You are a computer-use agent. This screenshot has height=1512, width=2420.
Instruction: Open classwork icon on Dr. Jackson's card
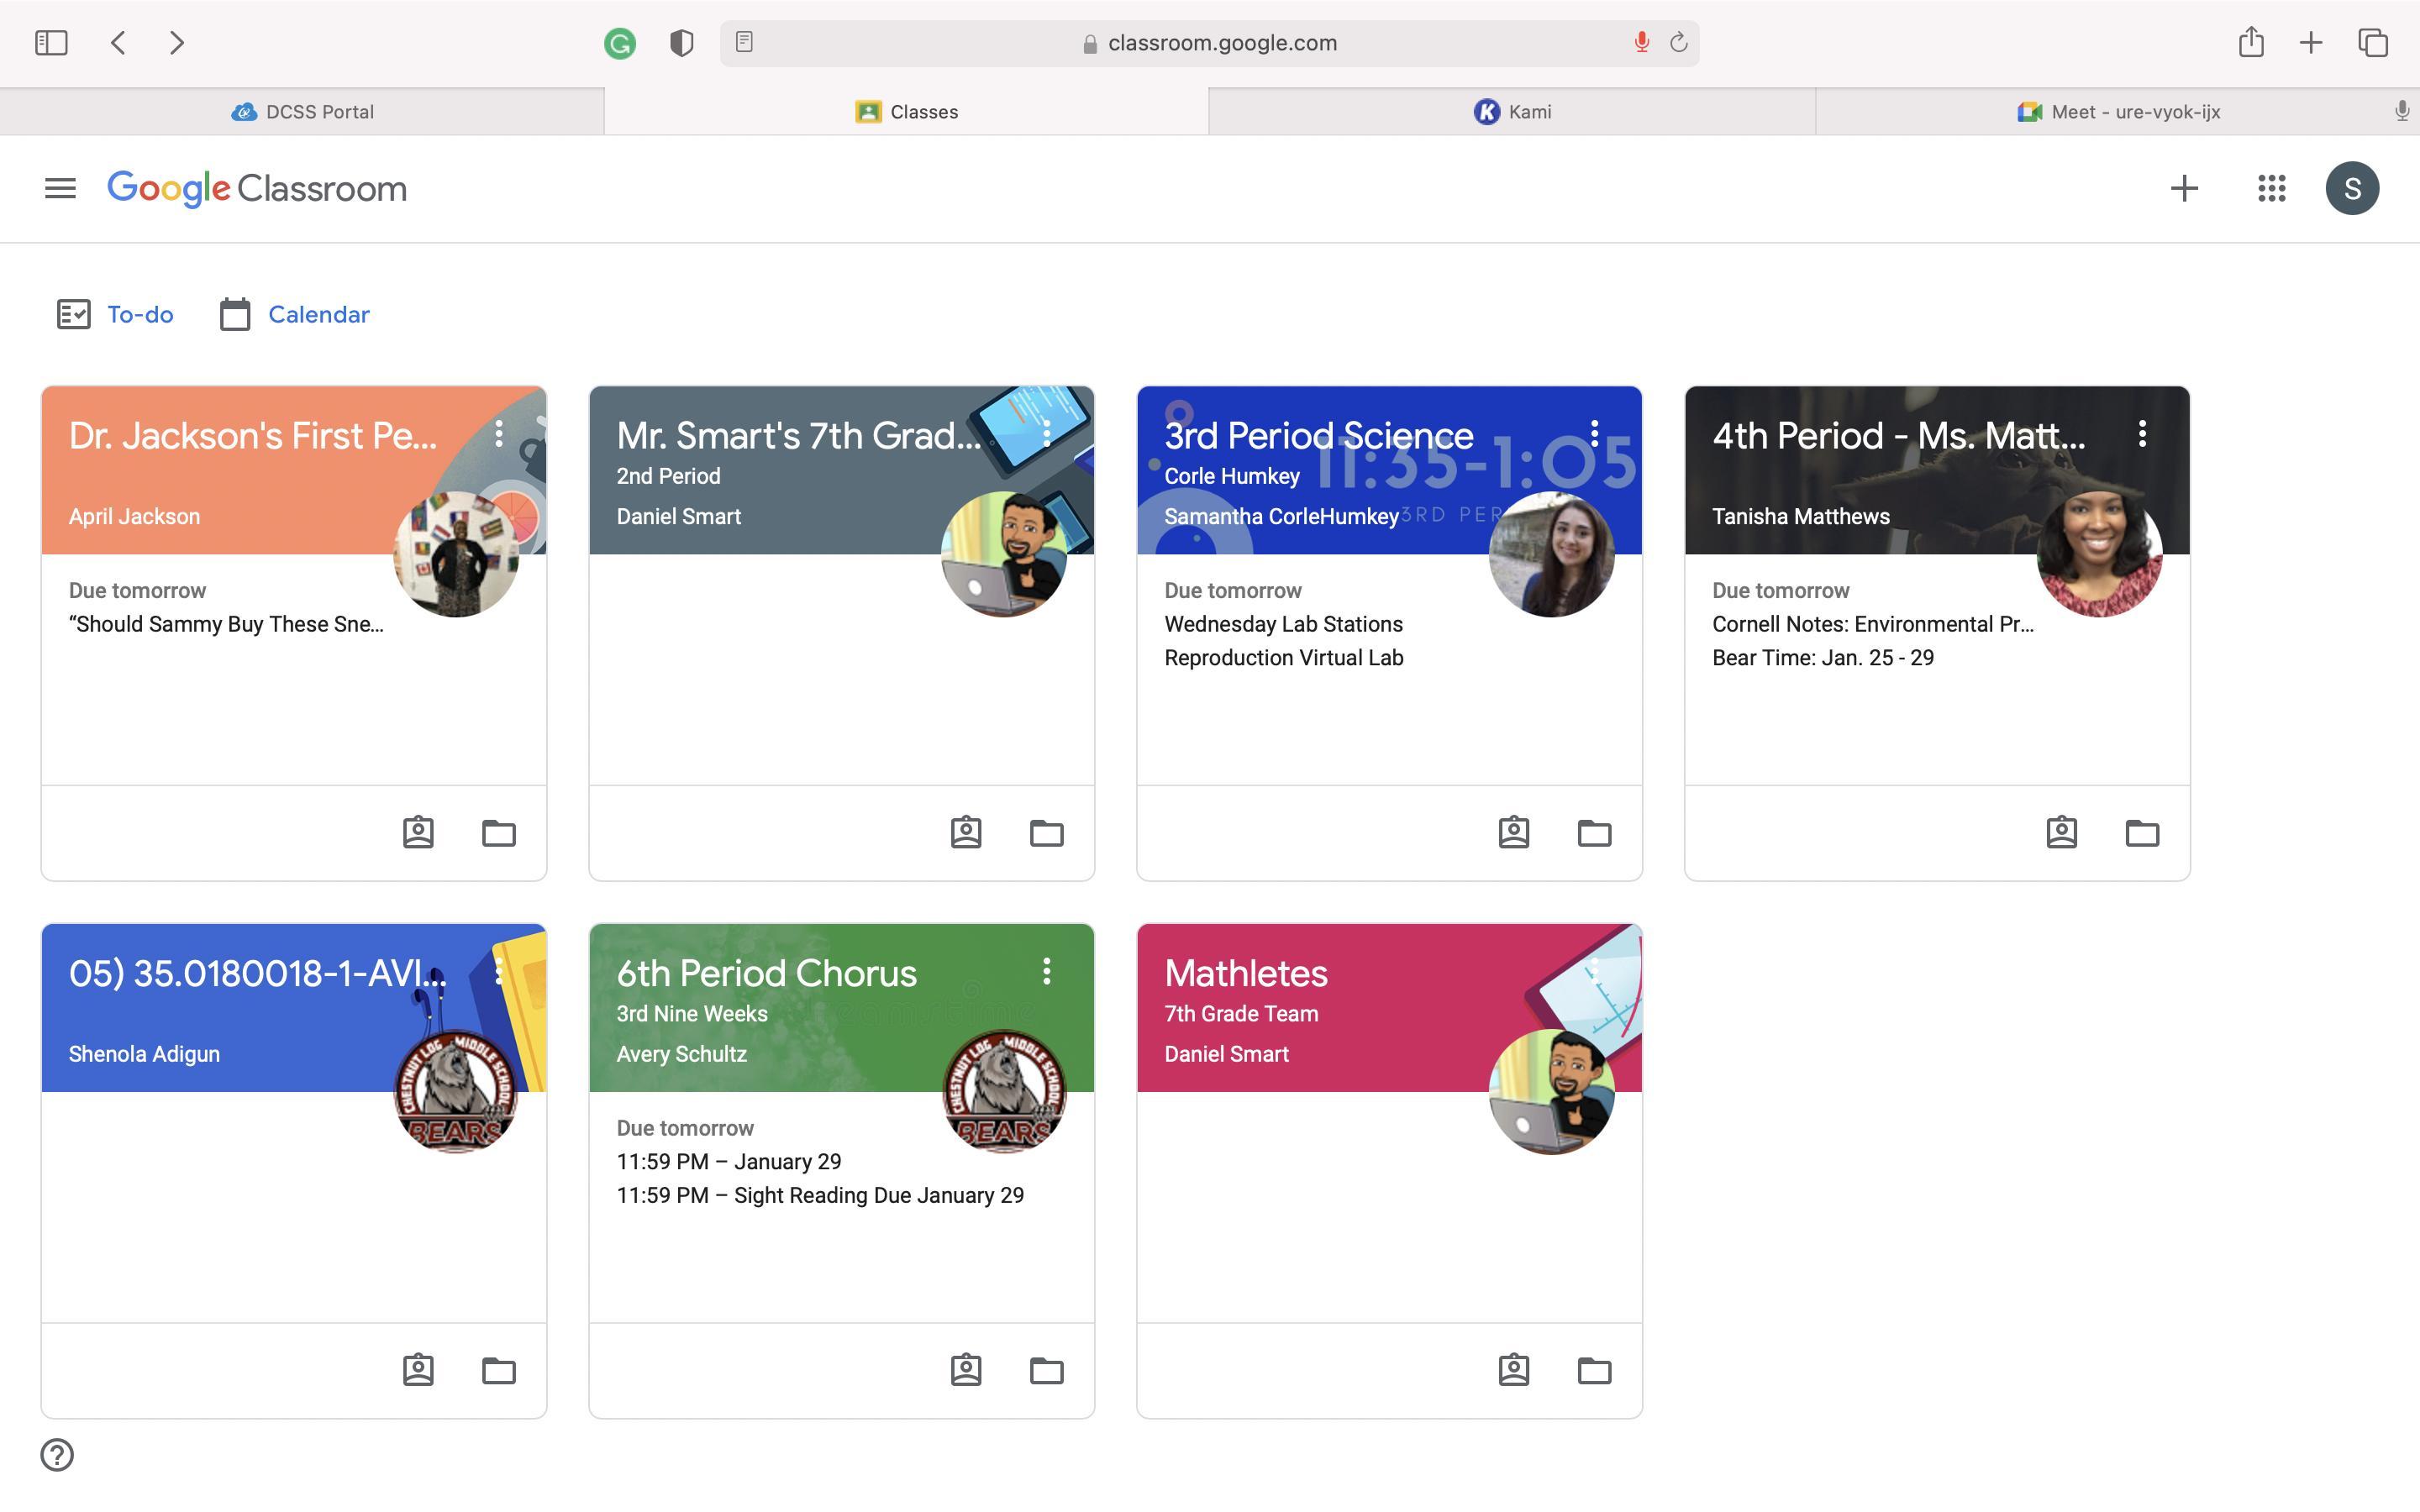[418, 832]
